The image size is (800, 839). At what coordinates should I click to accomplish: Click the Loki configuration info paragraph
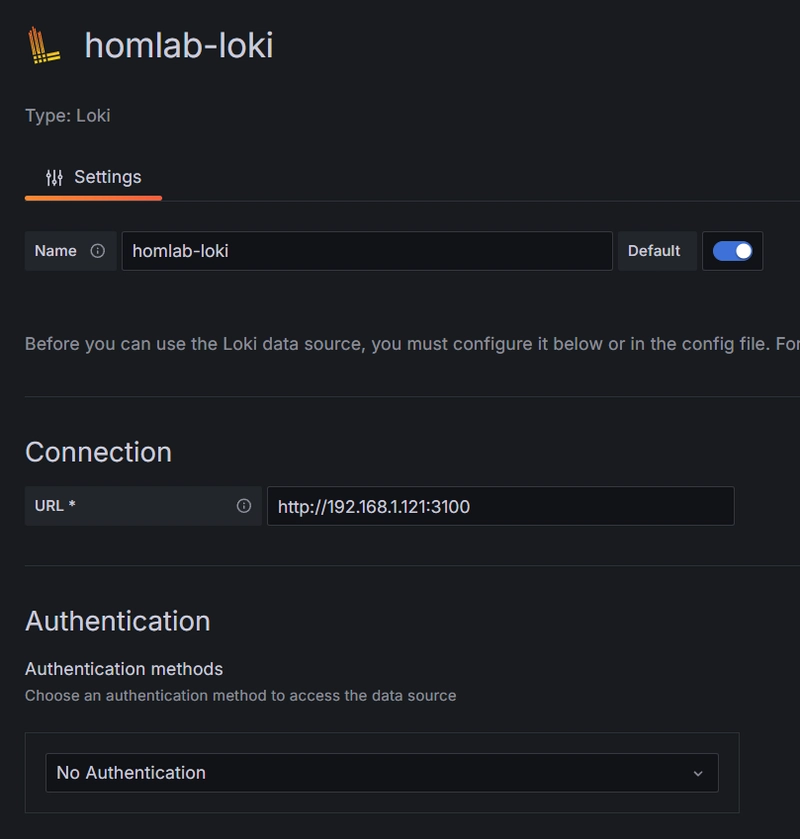click(x=413, y=344)
